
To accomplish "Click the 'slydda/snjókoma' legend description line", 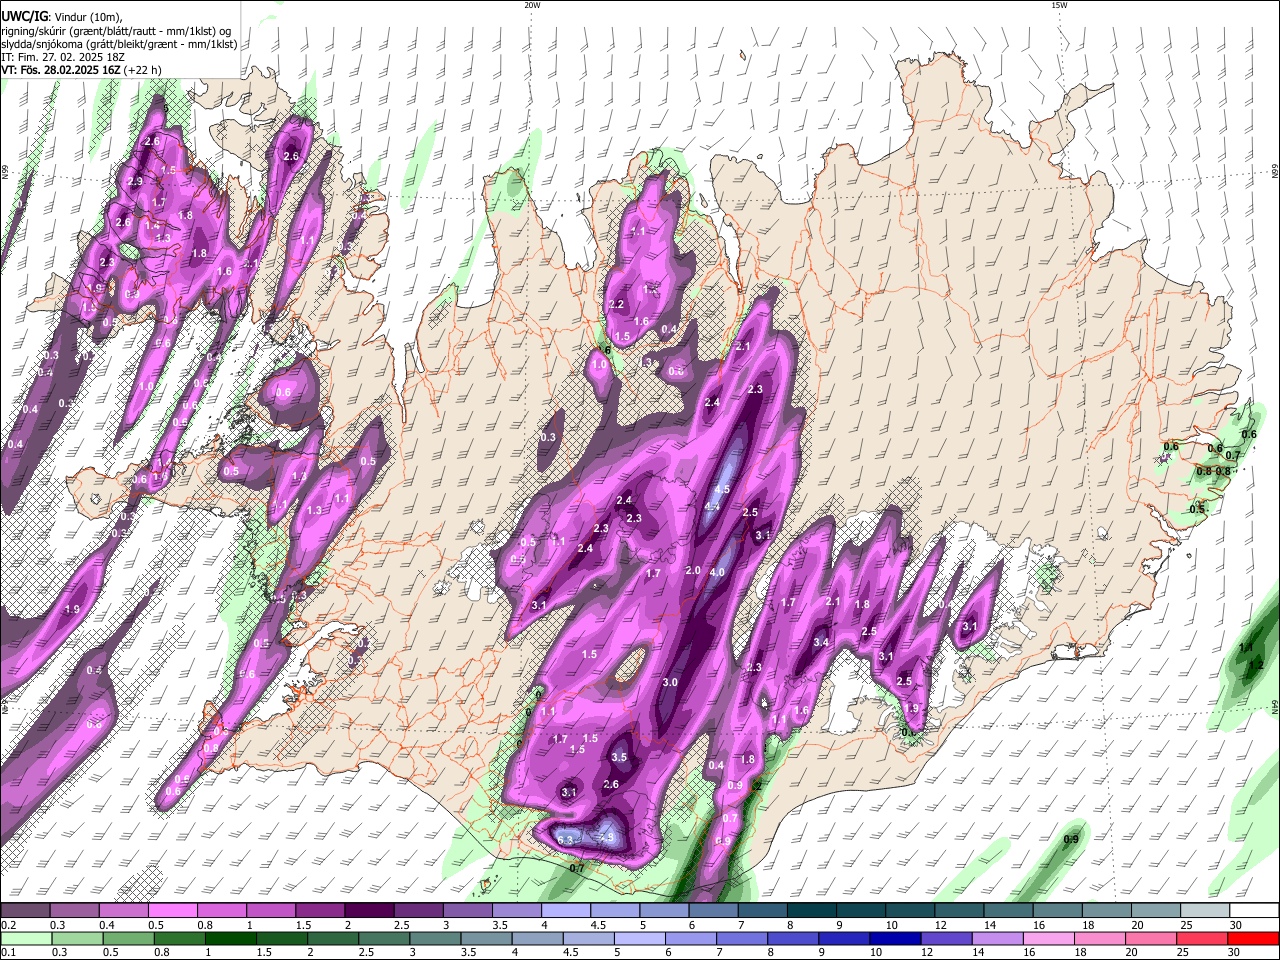I will (x=119, y=44).
